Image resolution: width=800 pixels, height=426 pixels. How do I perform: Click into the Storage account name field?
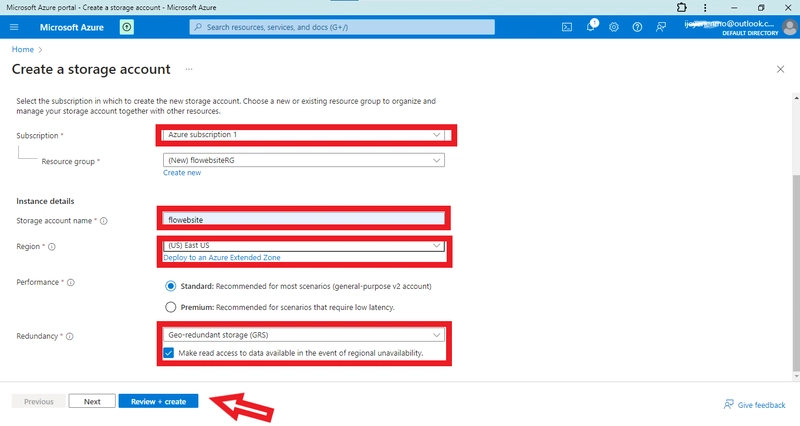(304, 219)
